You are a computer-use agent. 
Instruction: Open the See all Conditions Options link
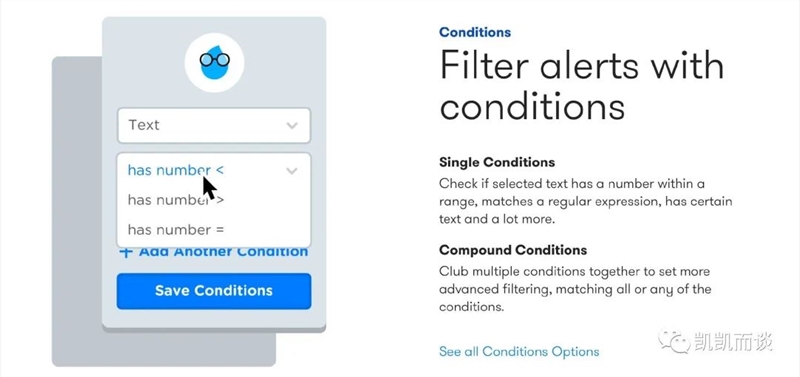coord(519,351)
